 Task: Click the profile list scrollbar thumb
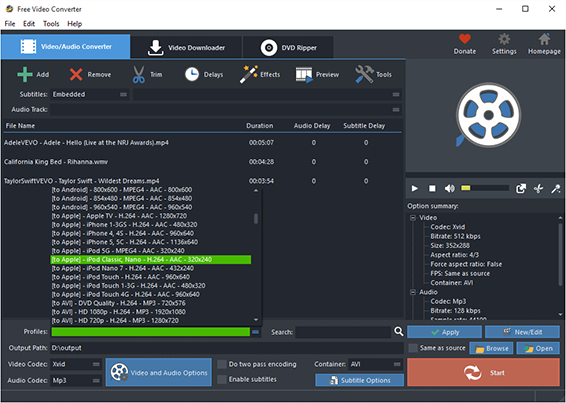[256, 218]
